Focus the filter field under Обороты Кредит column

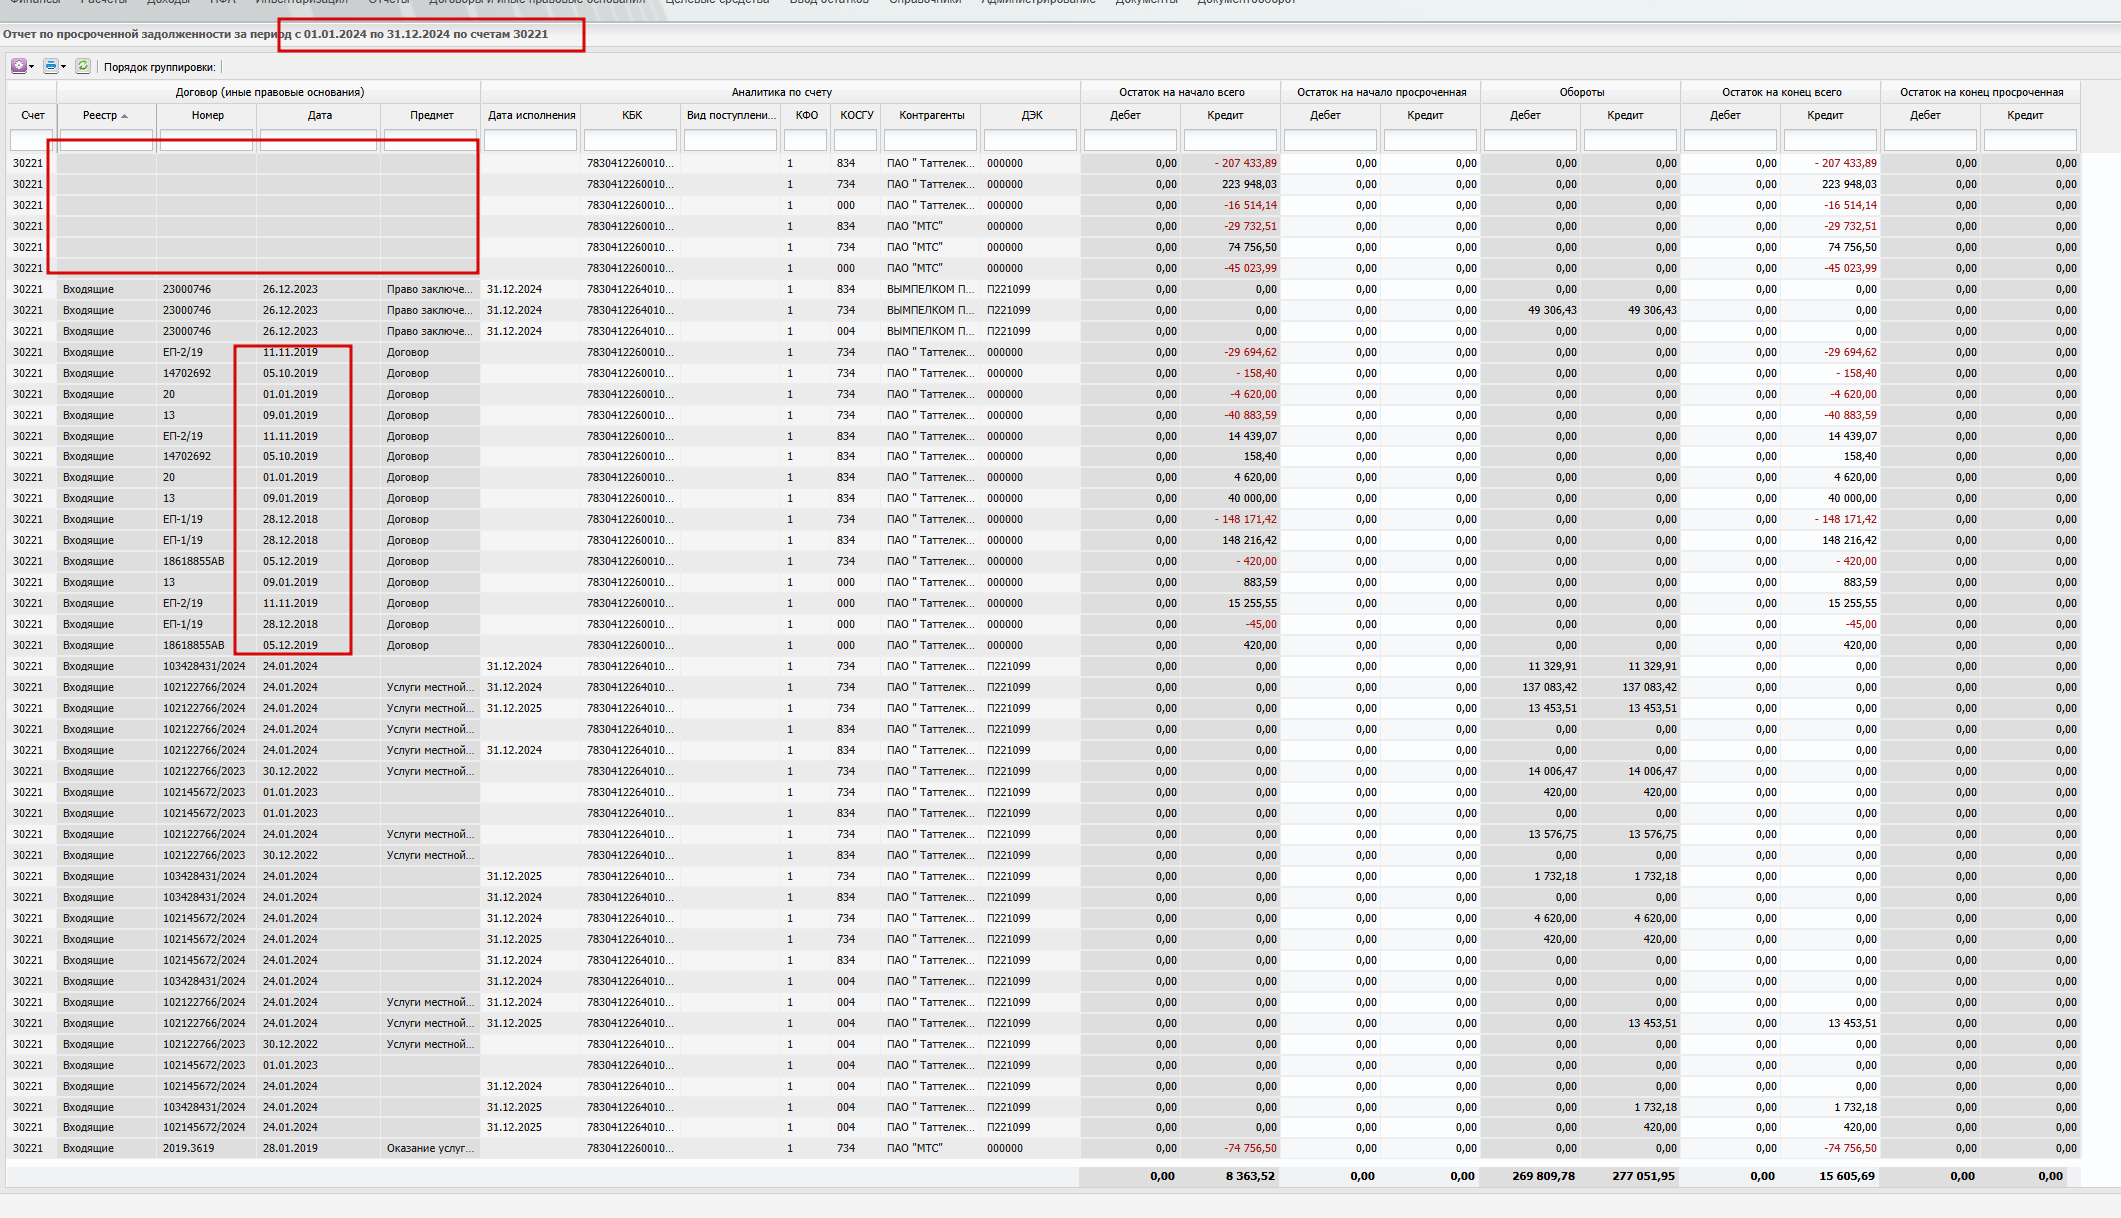(x=1631, y=140)
